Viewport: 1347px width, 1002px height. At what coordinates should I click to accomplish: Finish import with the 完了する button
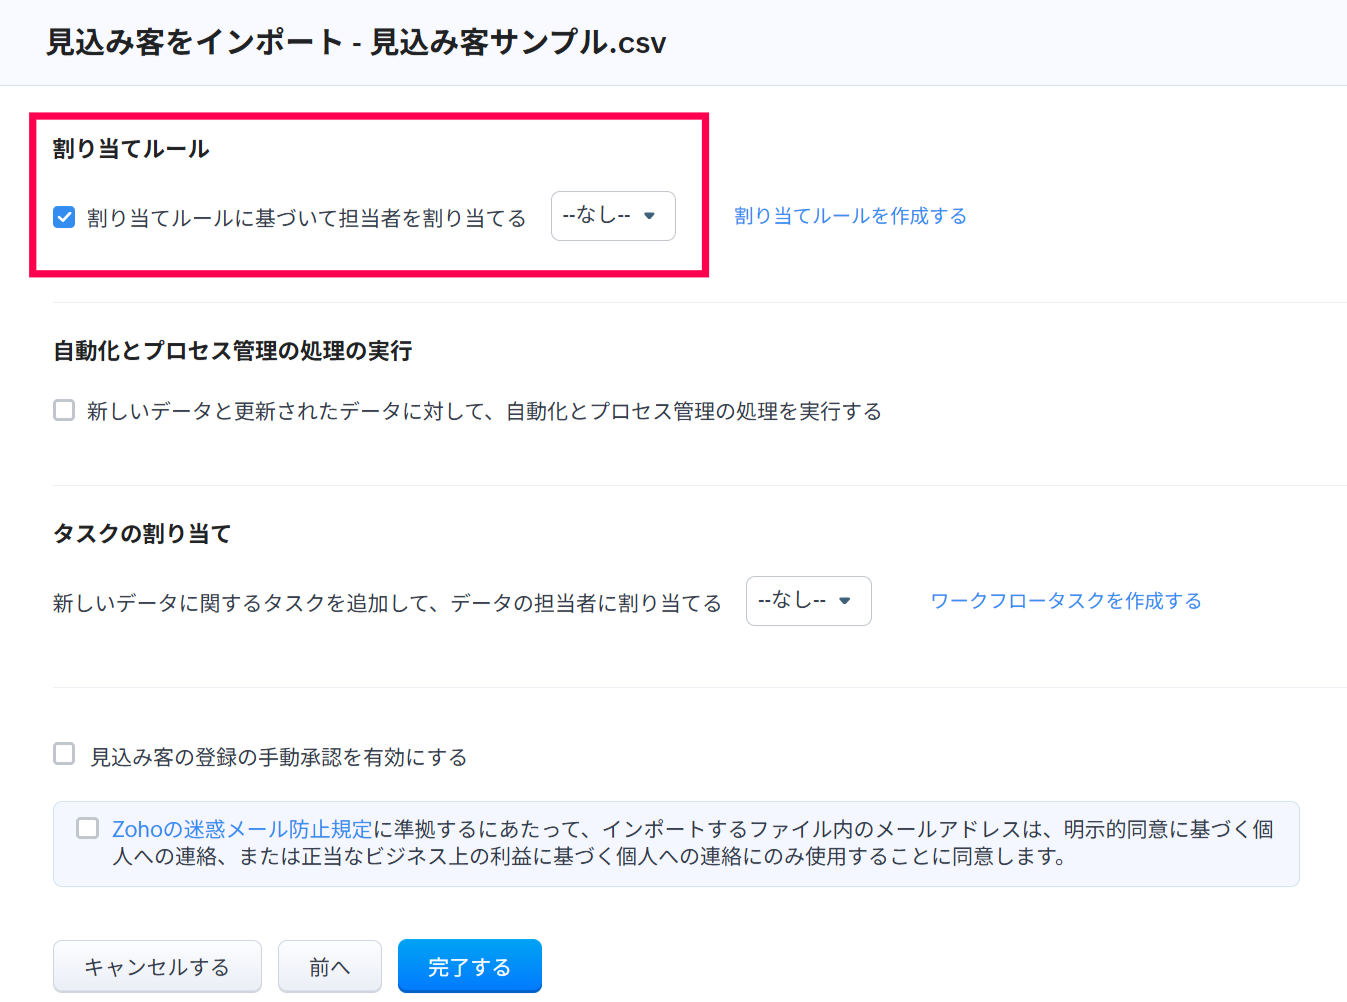(469, 966)
